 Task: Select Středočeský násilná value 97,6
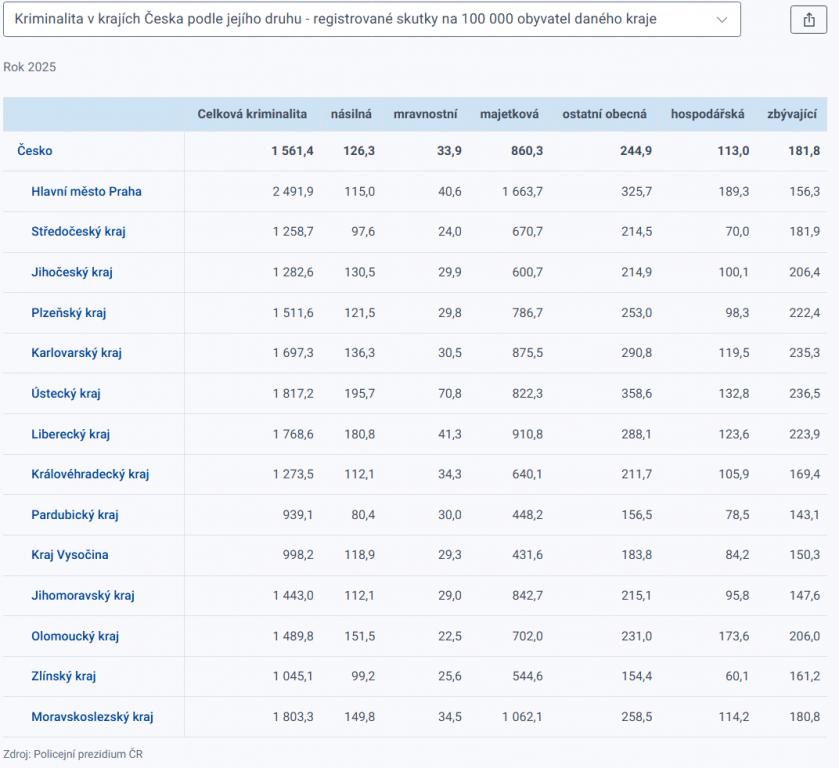363,232
